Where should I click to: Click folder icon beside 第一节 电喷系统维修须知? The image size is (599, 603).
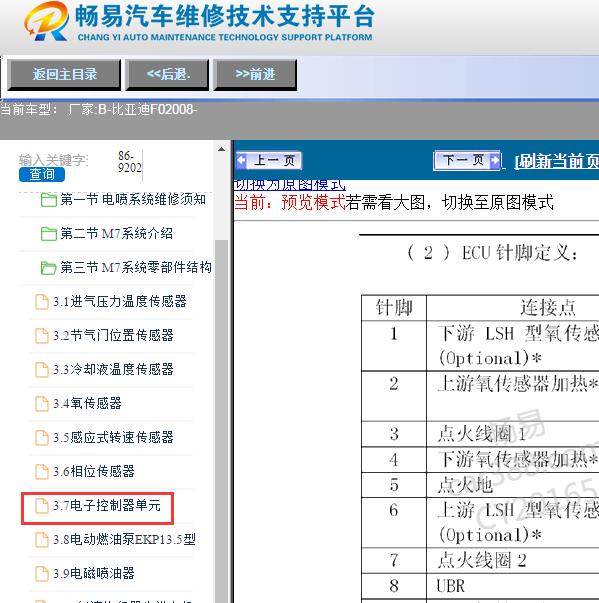[x=48, y=200]
